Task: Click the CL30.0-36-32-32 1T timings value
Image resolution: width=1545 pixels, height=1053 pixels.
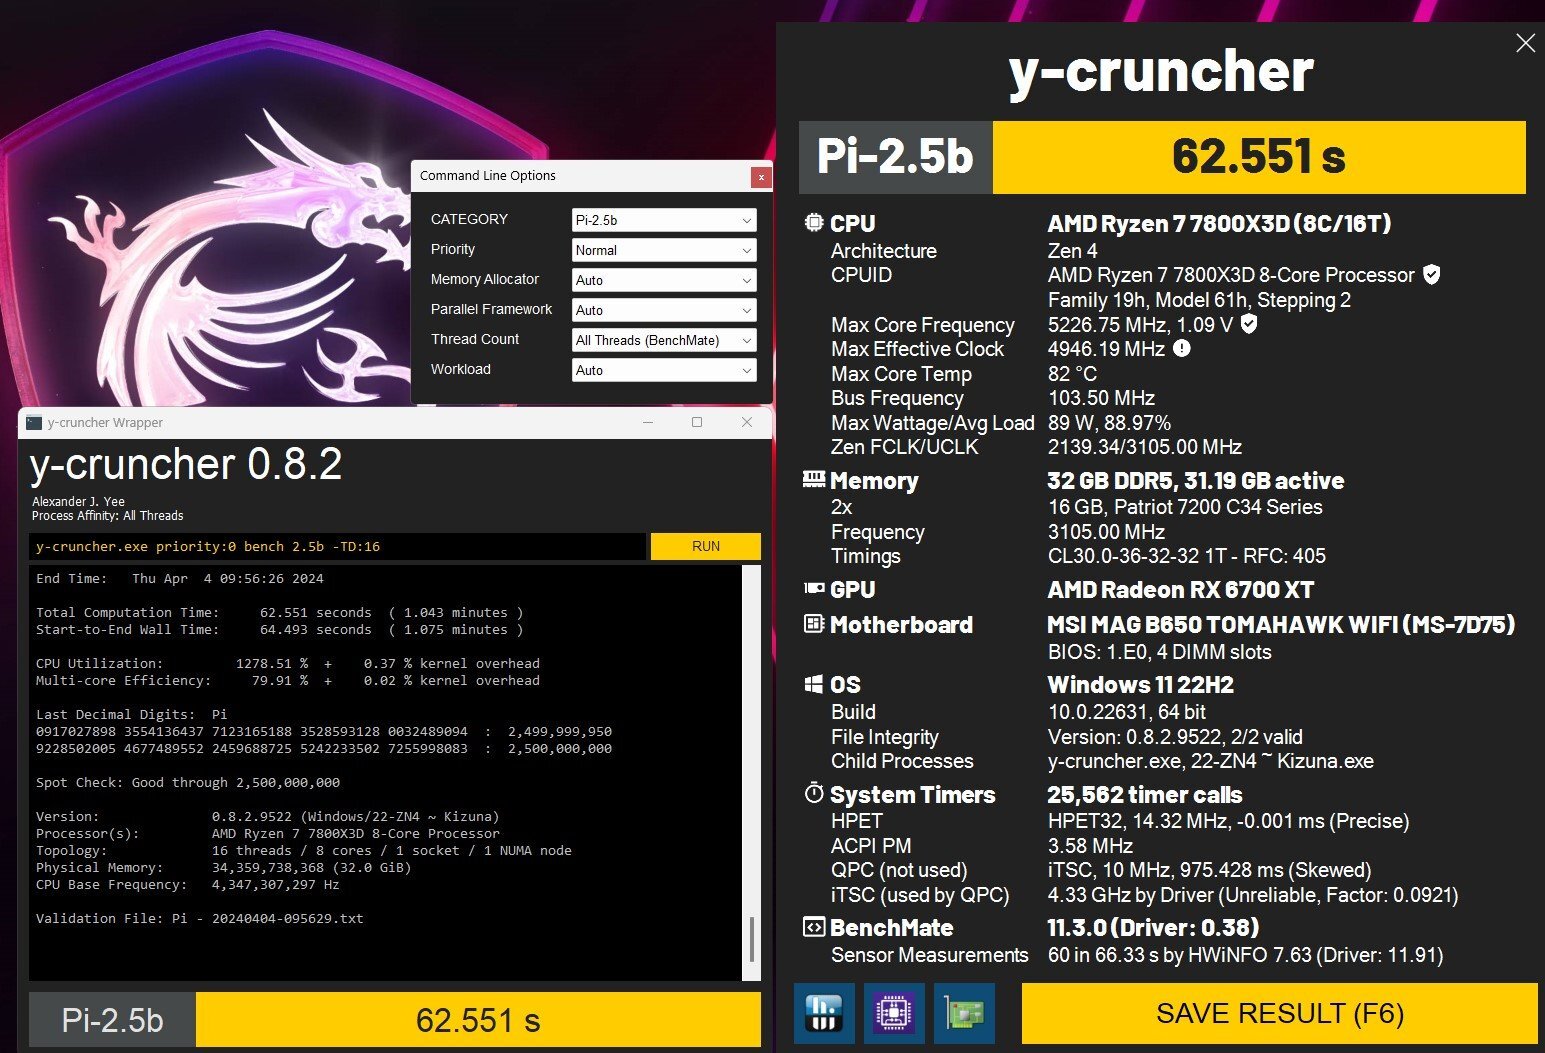Action: [x=1186, y=555]
